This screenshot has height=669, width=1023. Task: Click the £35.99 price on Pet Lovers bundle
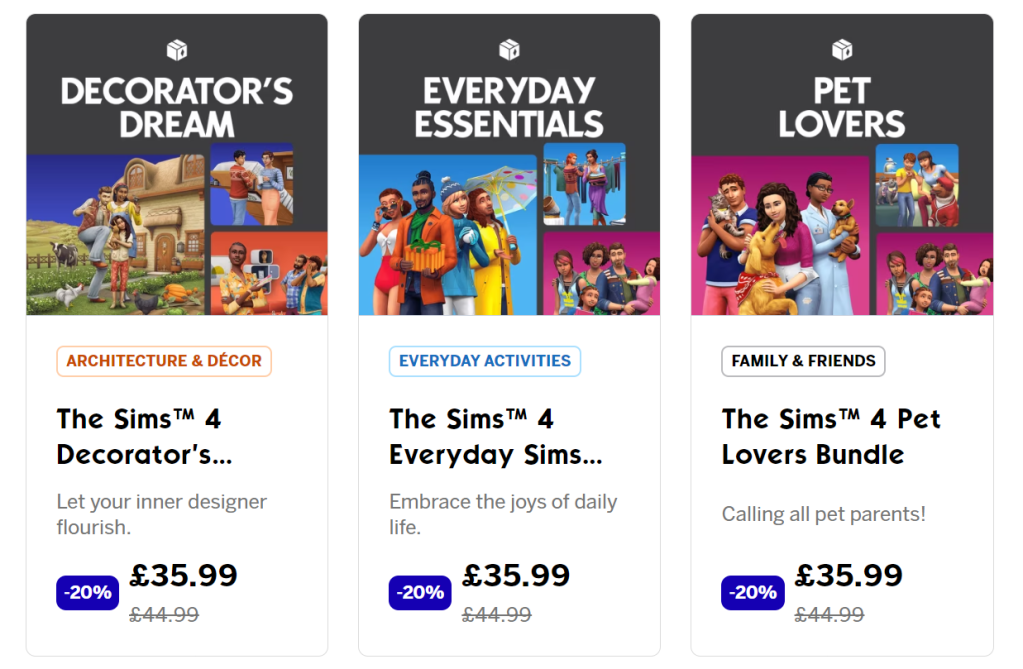(848, 576)
